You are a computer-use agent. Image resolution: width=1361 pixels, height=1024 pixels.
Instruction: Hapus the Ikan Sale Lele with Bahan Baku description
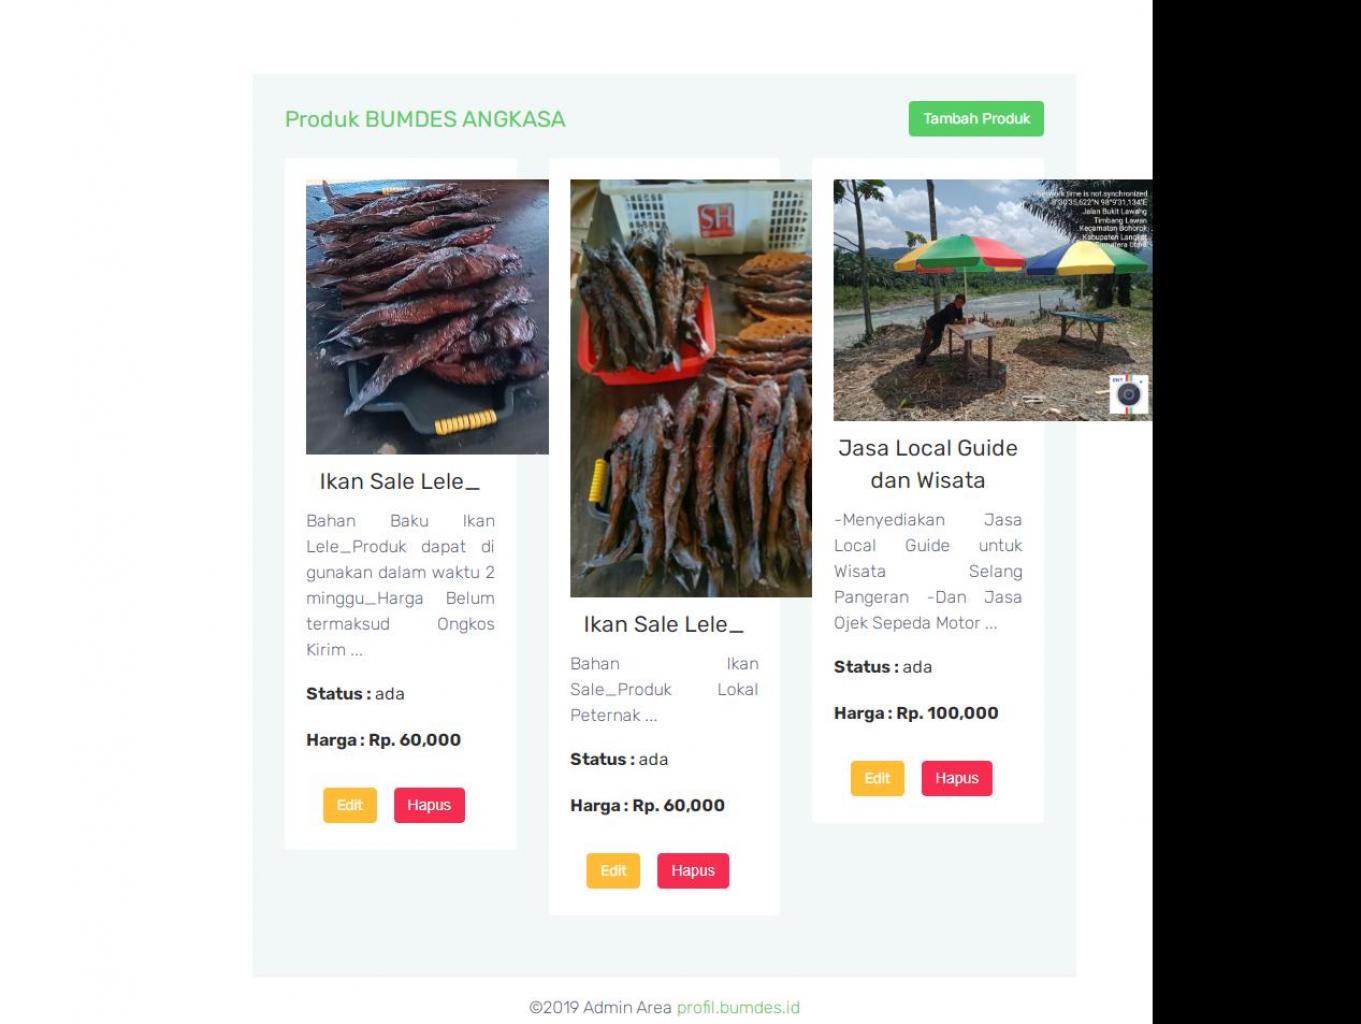[429, 805]
